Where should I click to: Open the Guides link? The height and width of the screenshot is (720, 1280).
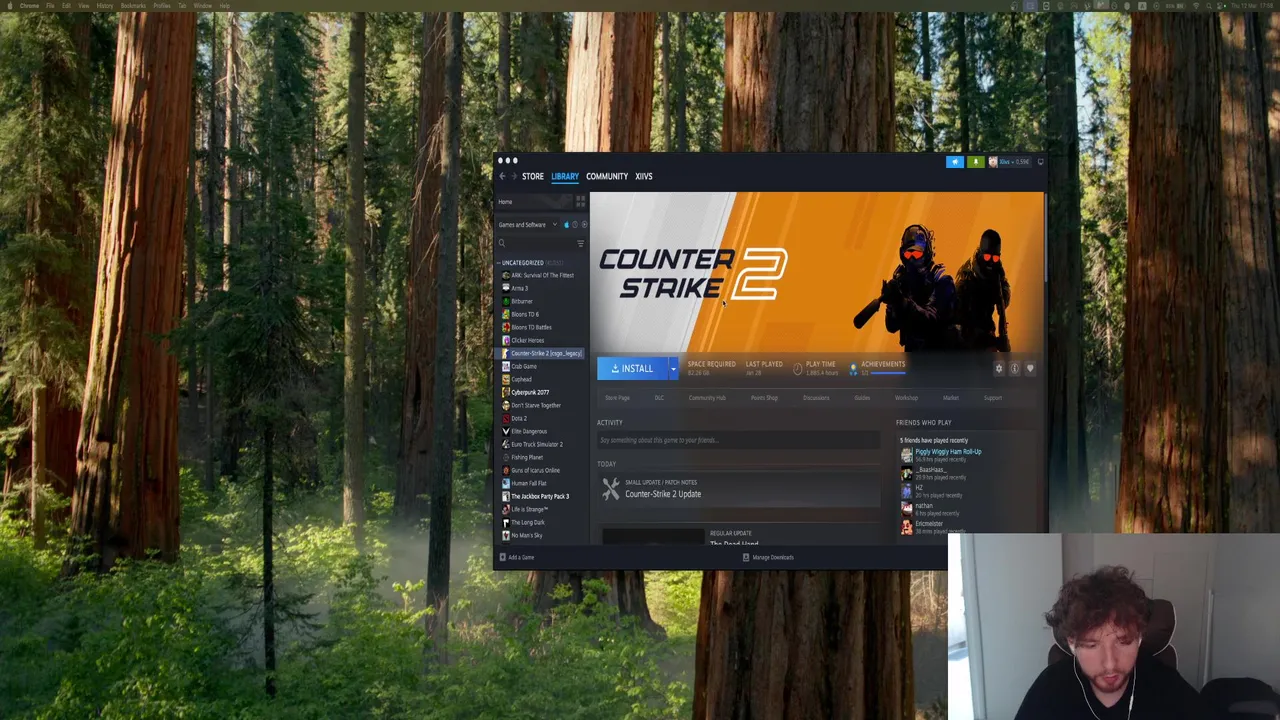tap(862, 398)
